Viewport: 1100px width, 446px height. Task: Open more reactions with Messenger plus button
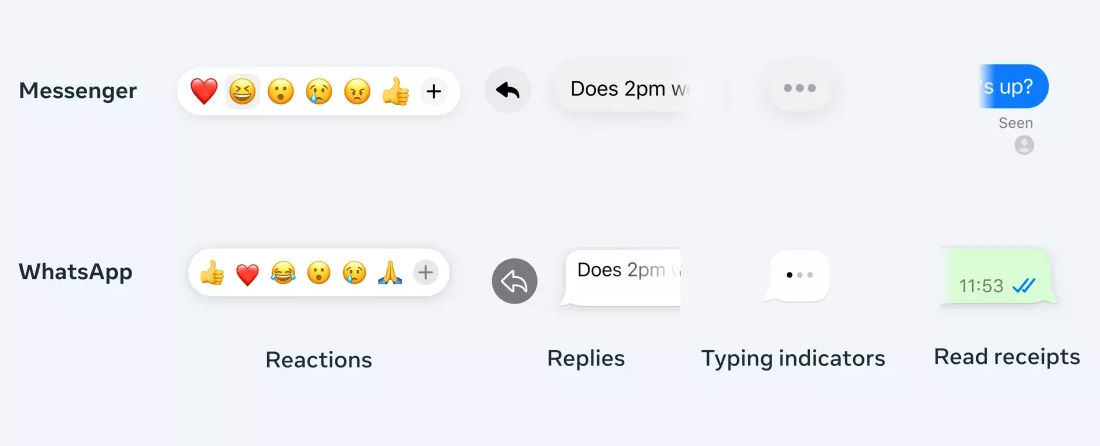[433, 92]
